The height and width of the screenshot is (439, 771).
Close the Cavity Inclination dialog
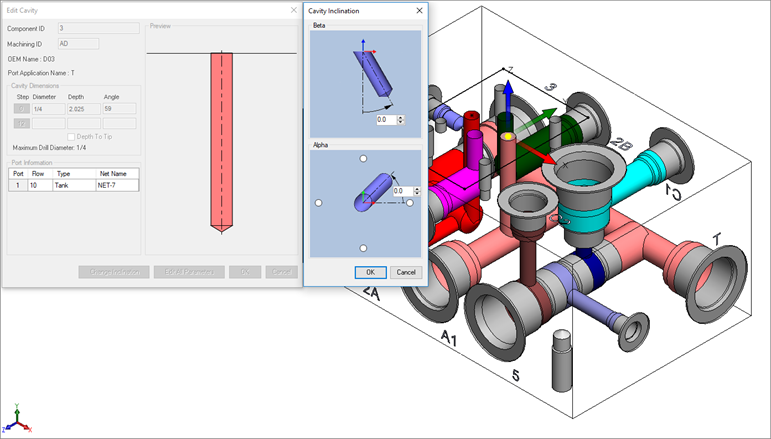[x=418, y=10]
